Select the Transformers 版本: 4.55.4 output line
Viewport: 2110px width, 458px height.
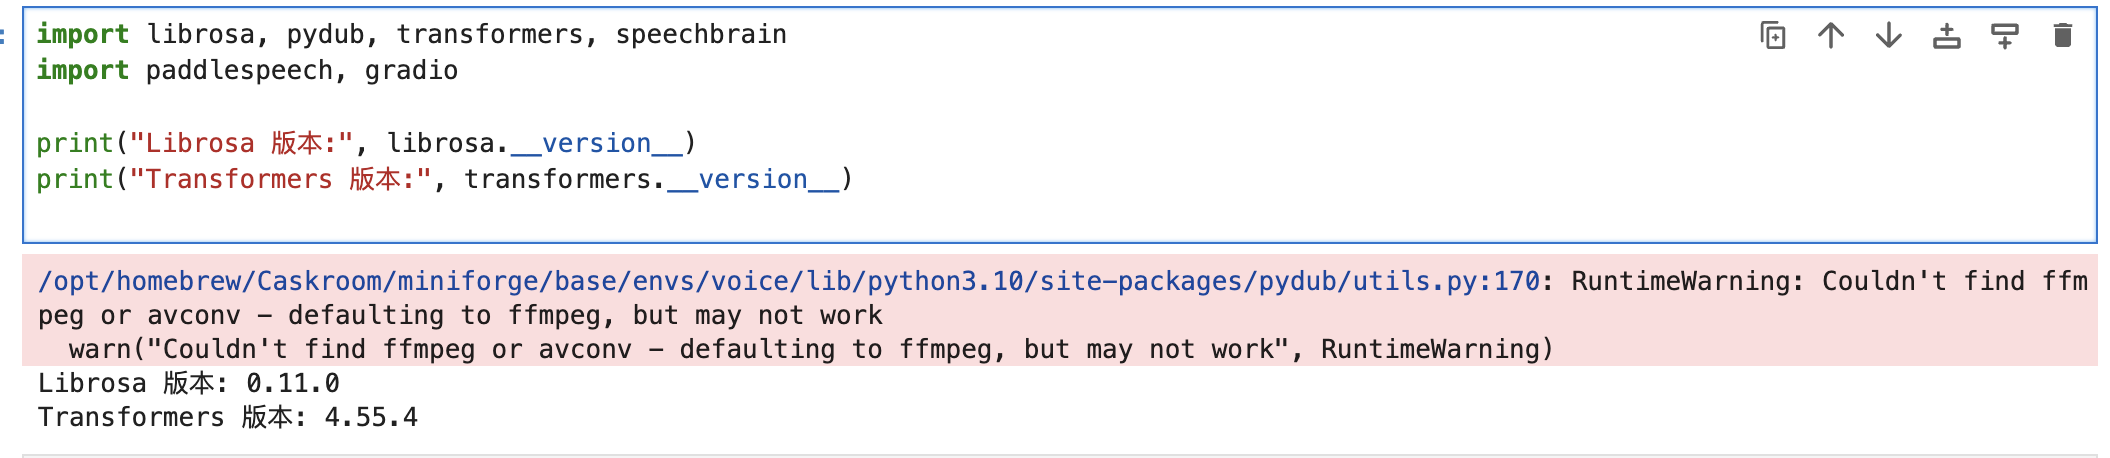point(228,417)
